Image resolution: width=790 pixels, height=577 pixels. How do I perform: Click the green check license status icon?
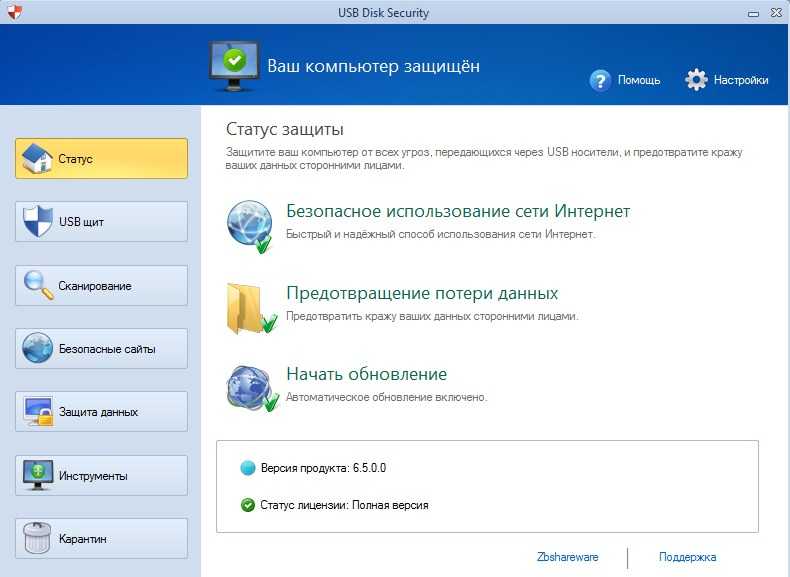tap(248, 505)
